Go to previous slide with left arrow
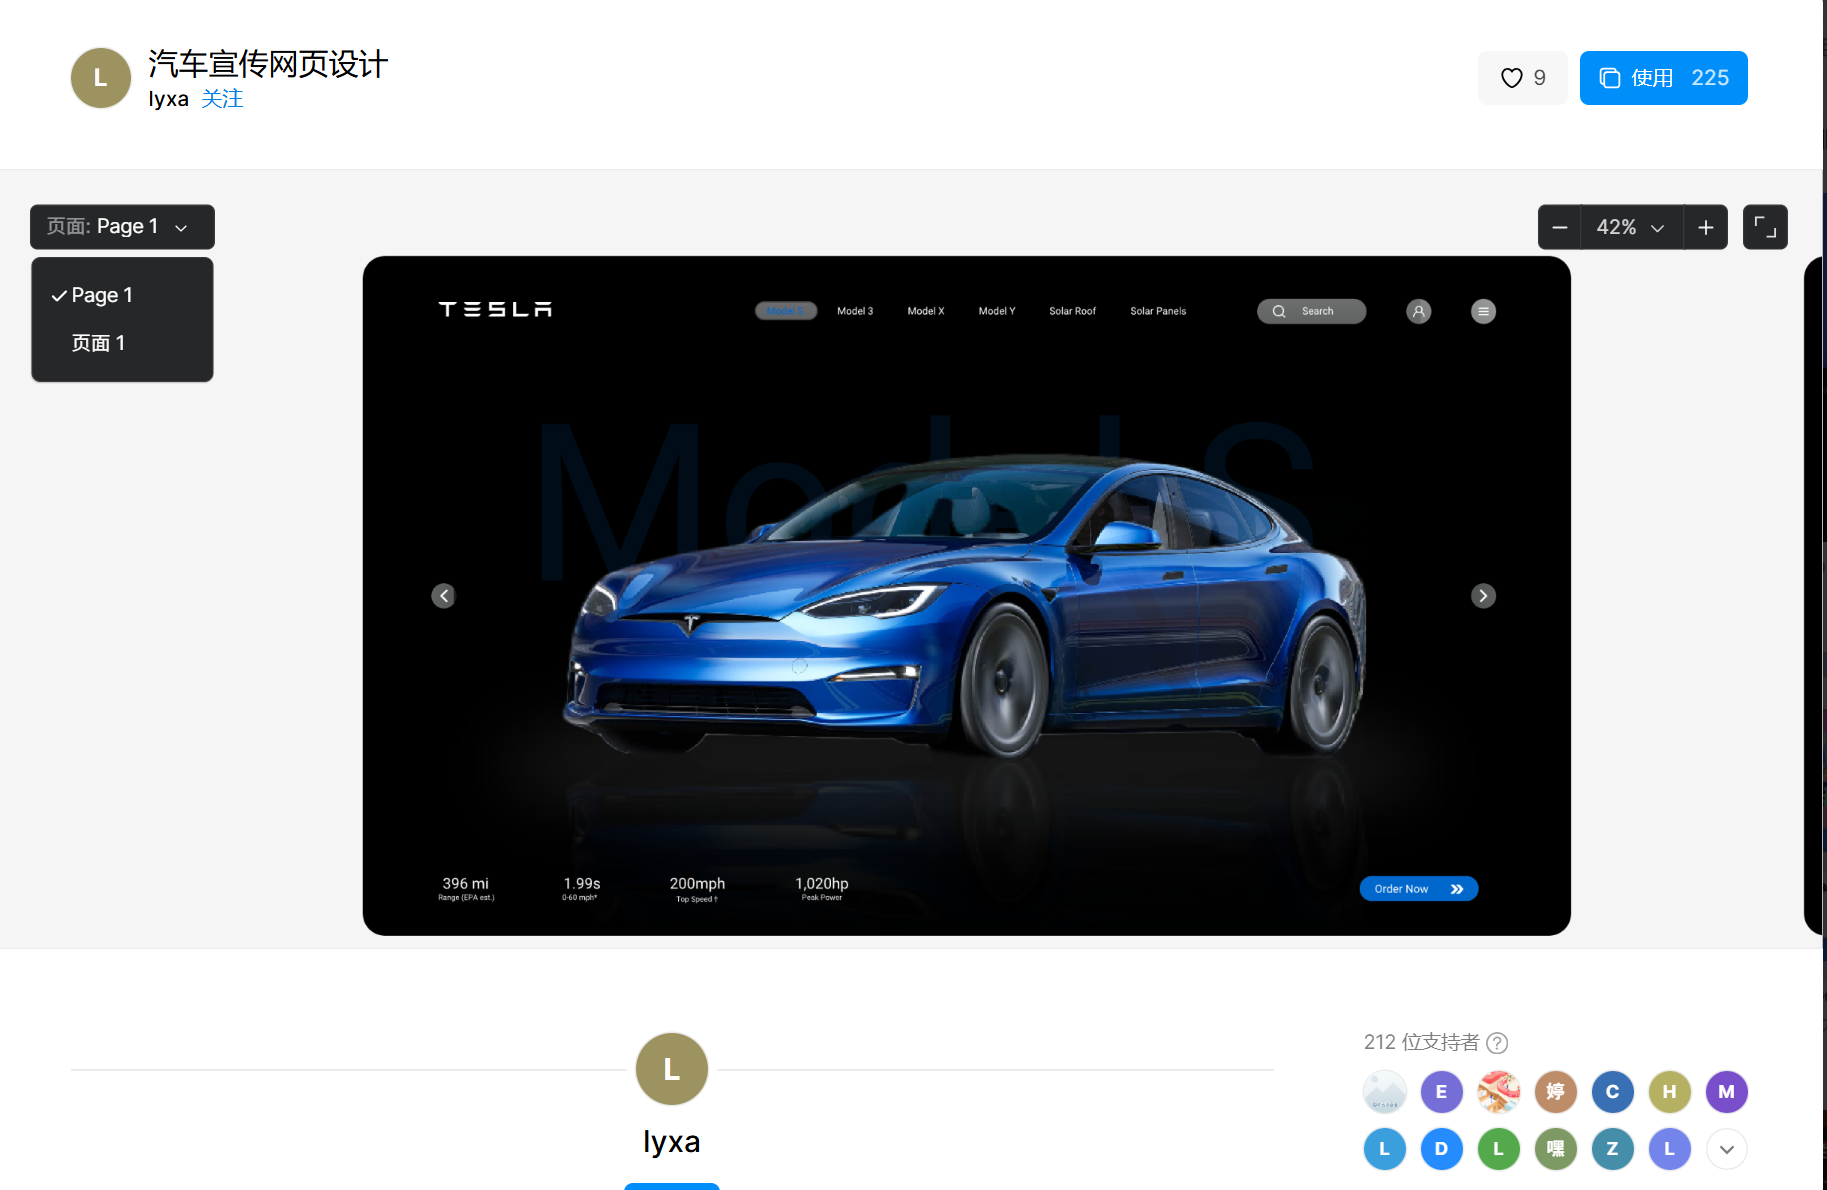This screenshot has width=1827, height=1190. tap(443, 596)
